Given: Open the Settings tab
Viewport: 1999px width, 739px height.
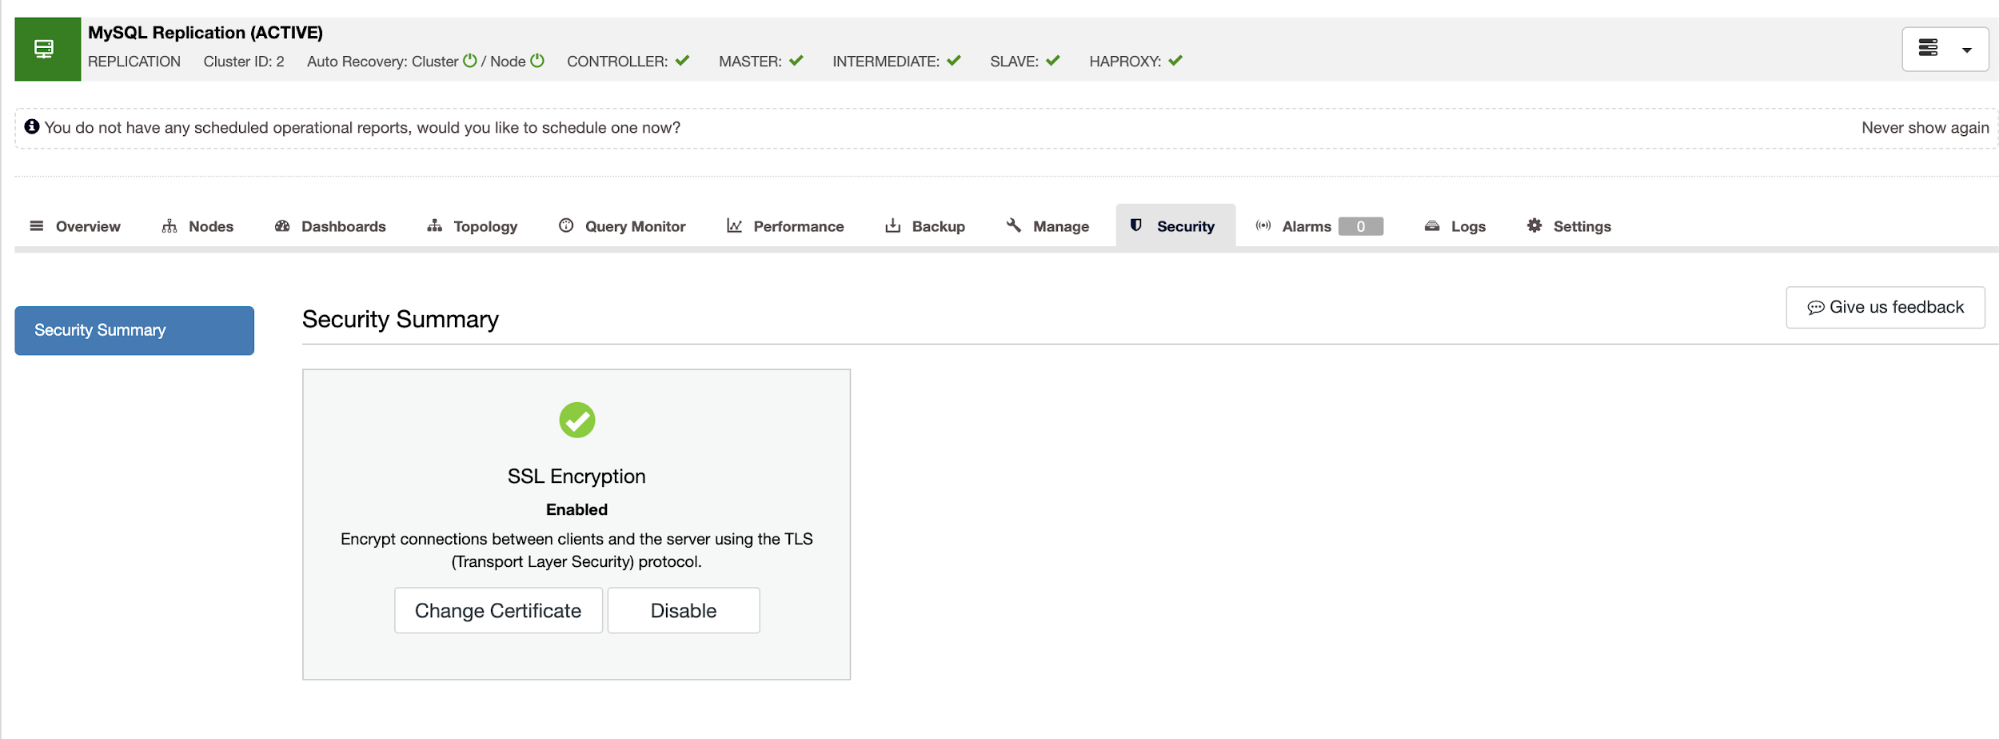Looking at the screenshot, I should pos(1568,226).
